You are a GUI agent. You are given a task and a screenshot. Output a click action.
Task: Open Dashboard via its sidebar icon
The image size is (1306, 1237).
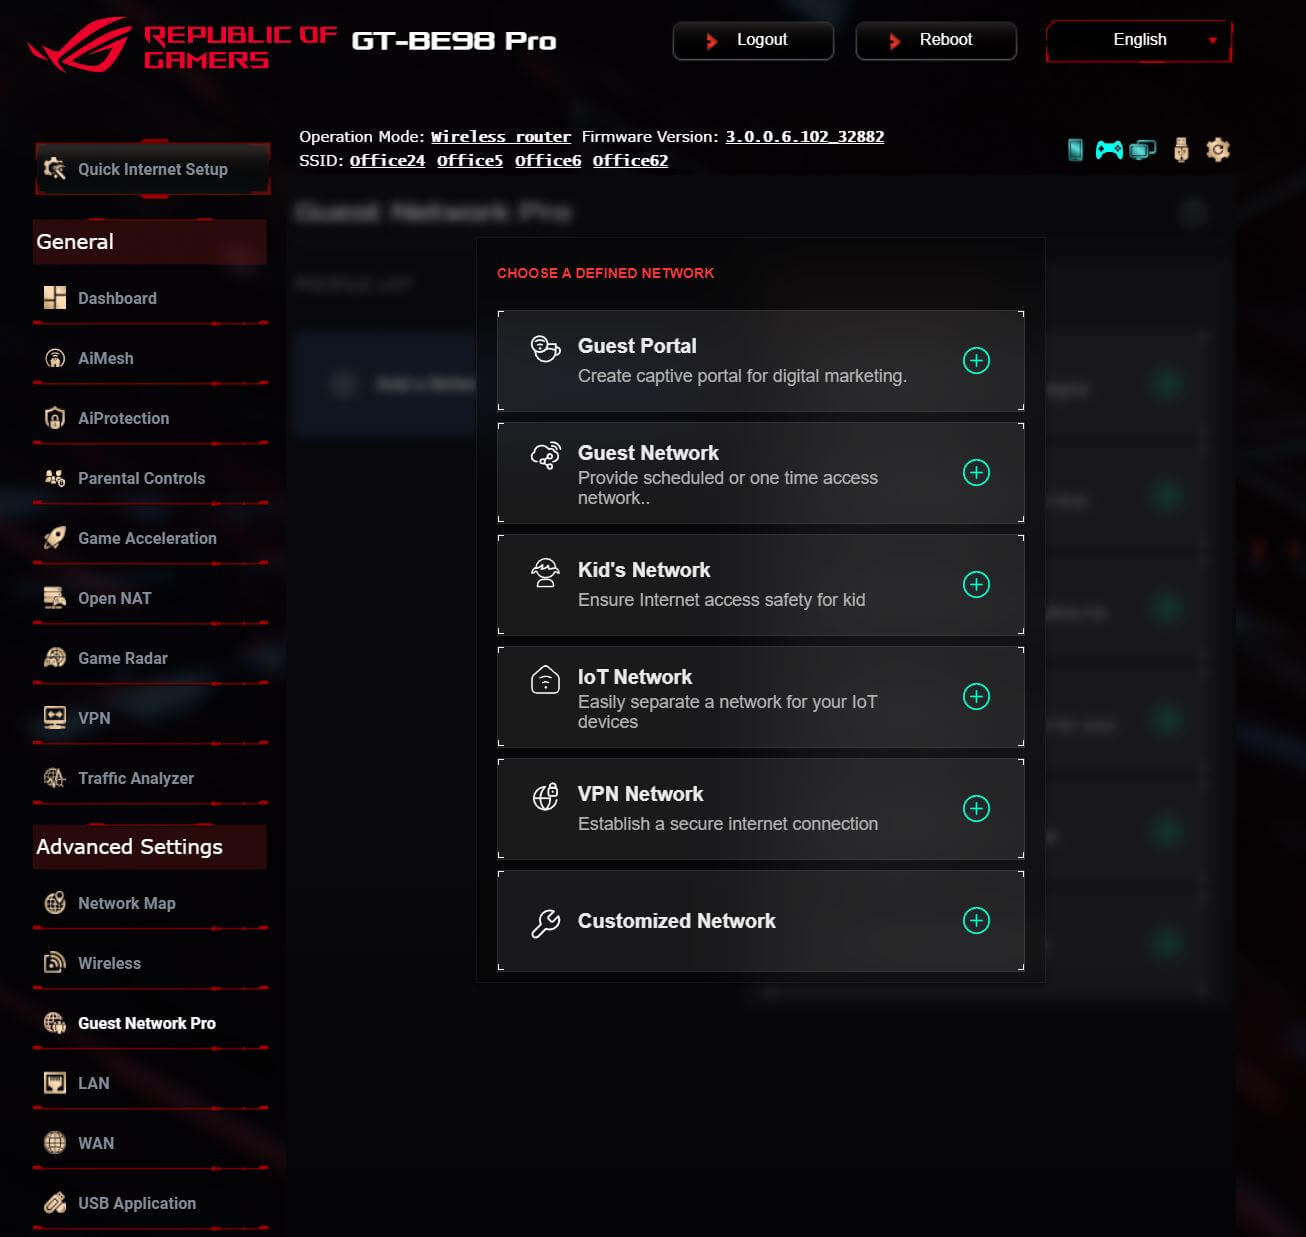point(55,298)
